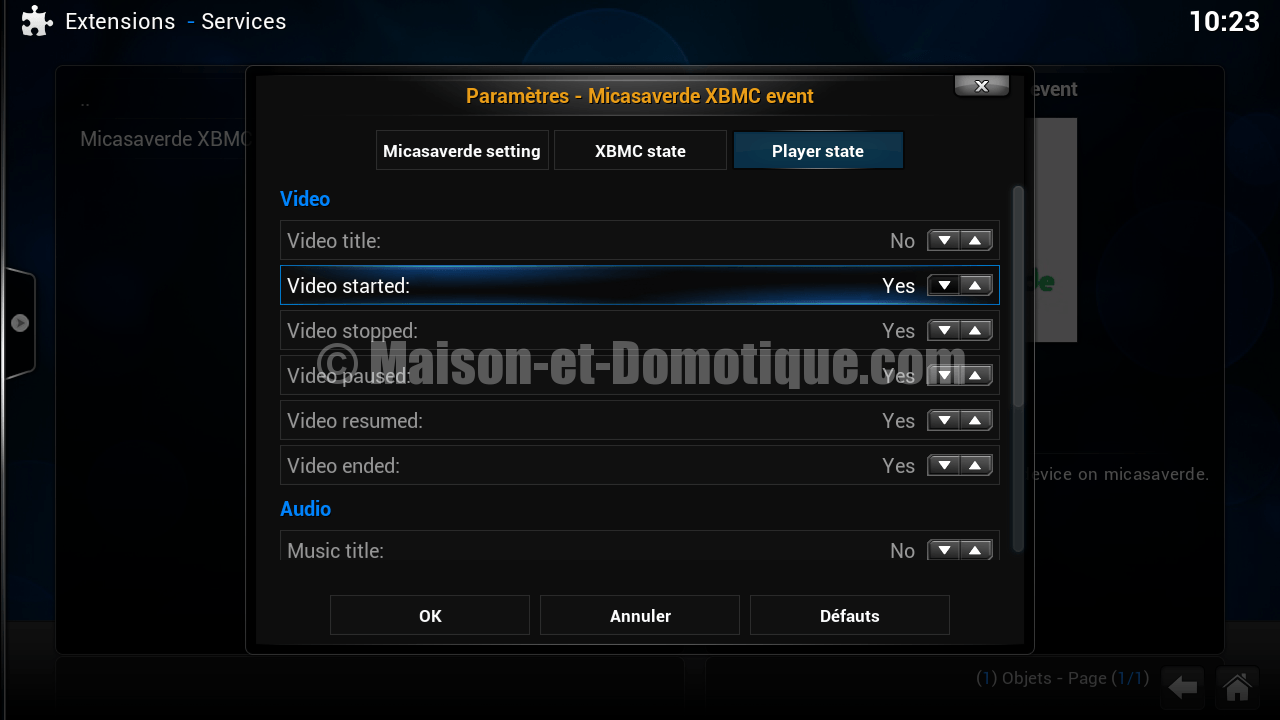Open the side panel arrow tab
This screenshot has width=1280, height=720.
click(x=19, y=323)
